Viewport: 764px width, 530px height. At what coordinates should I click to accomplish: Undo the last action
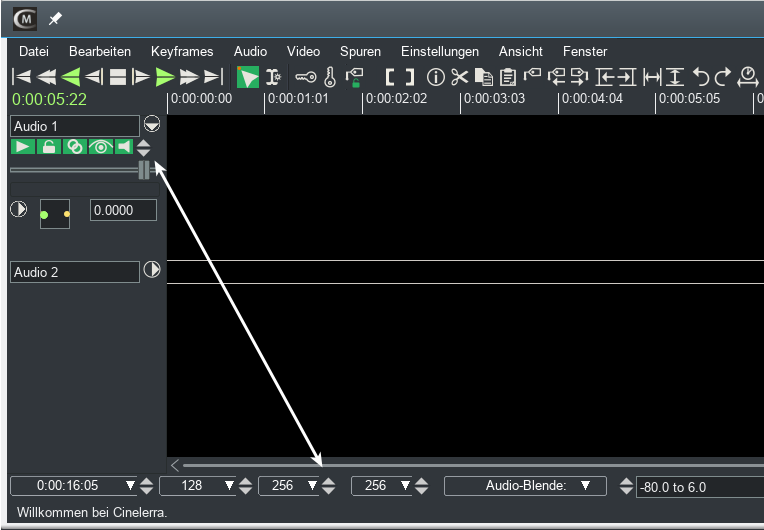click(x=701, y=77)
